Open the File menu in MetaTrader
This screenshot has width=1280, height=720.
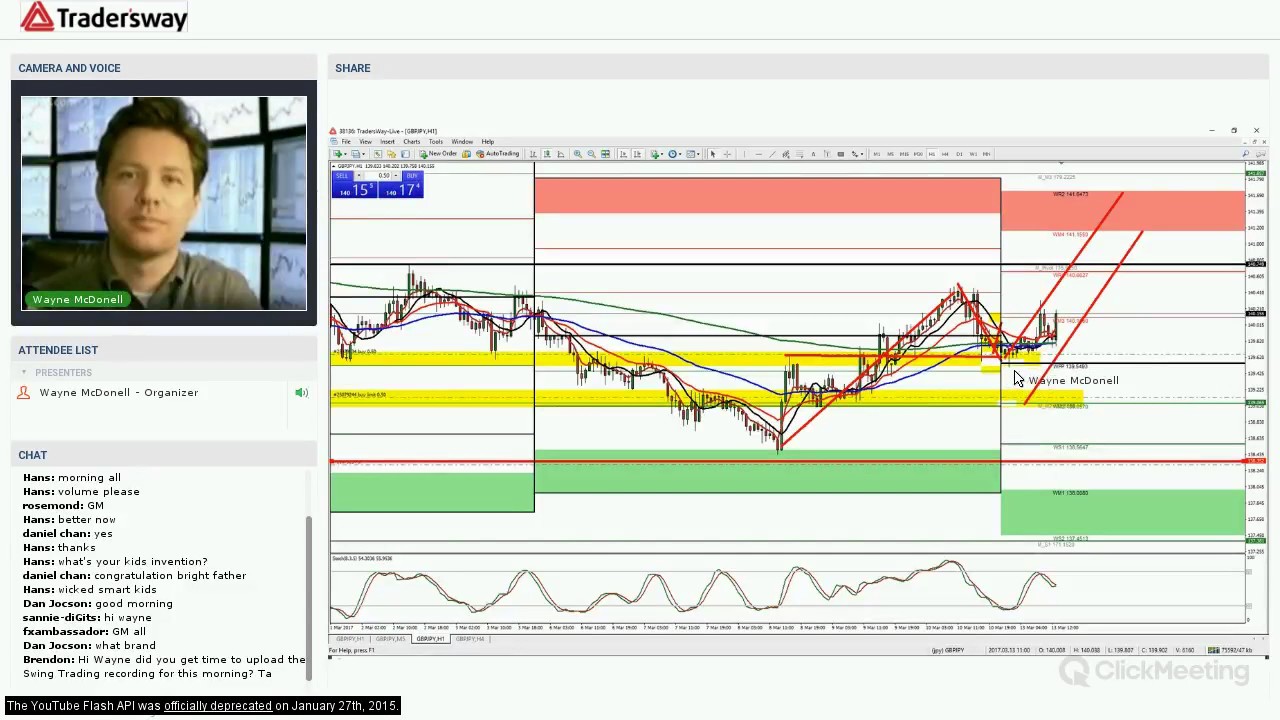[346, 142]
